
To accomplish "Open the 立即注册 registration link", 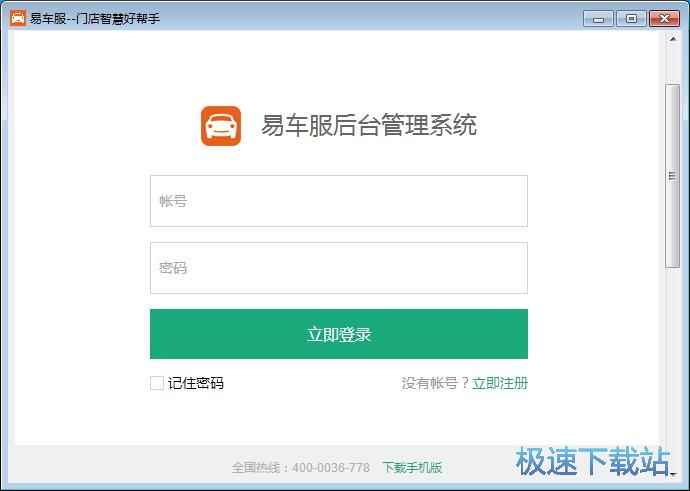I will tap(500, 383).
